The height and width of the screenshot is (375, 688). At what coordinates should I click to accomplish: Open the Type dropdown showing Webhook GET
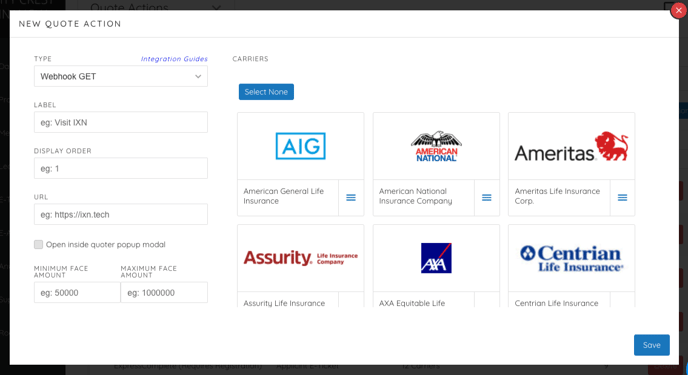pos(121,76)
